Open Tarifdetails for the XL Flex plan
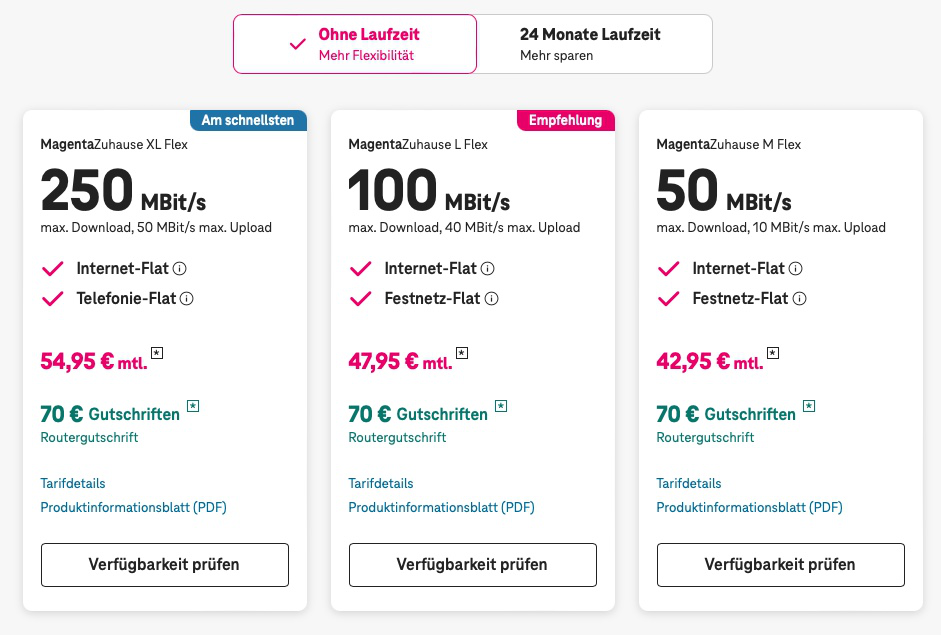 click(x=73, y=483)
